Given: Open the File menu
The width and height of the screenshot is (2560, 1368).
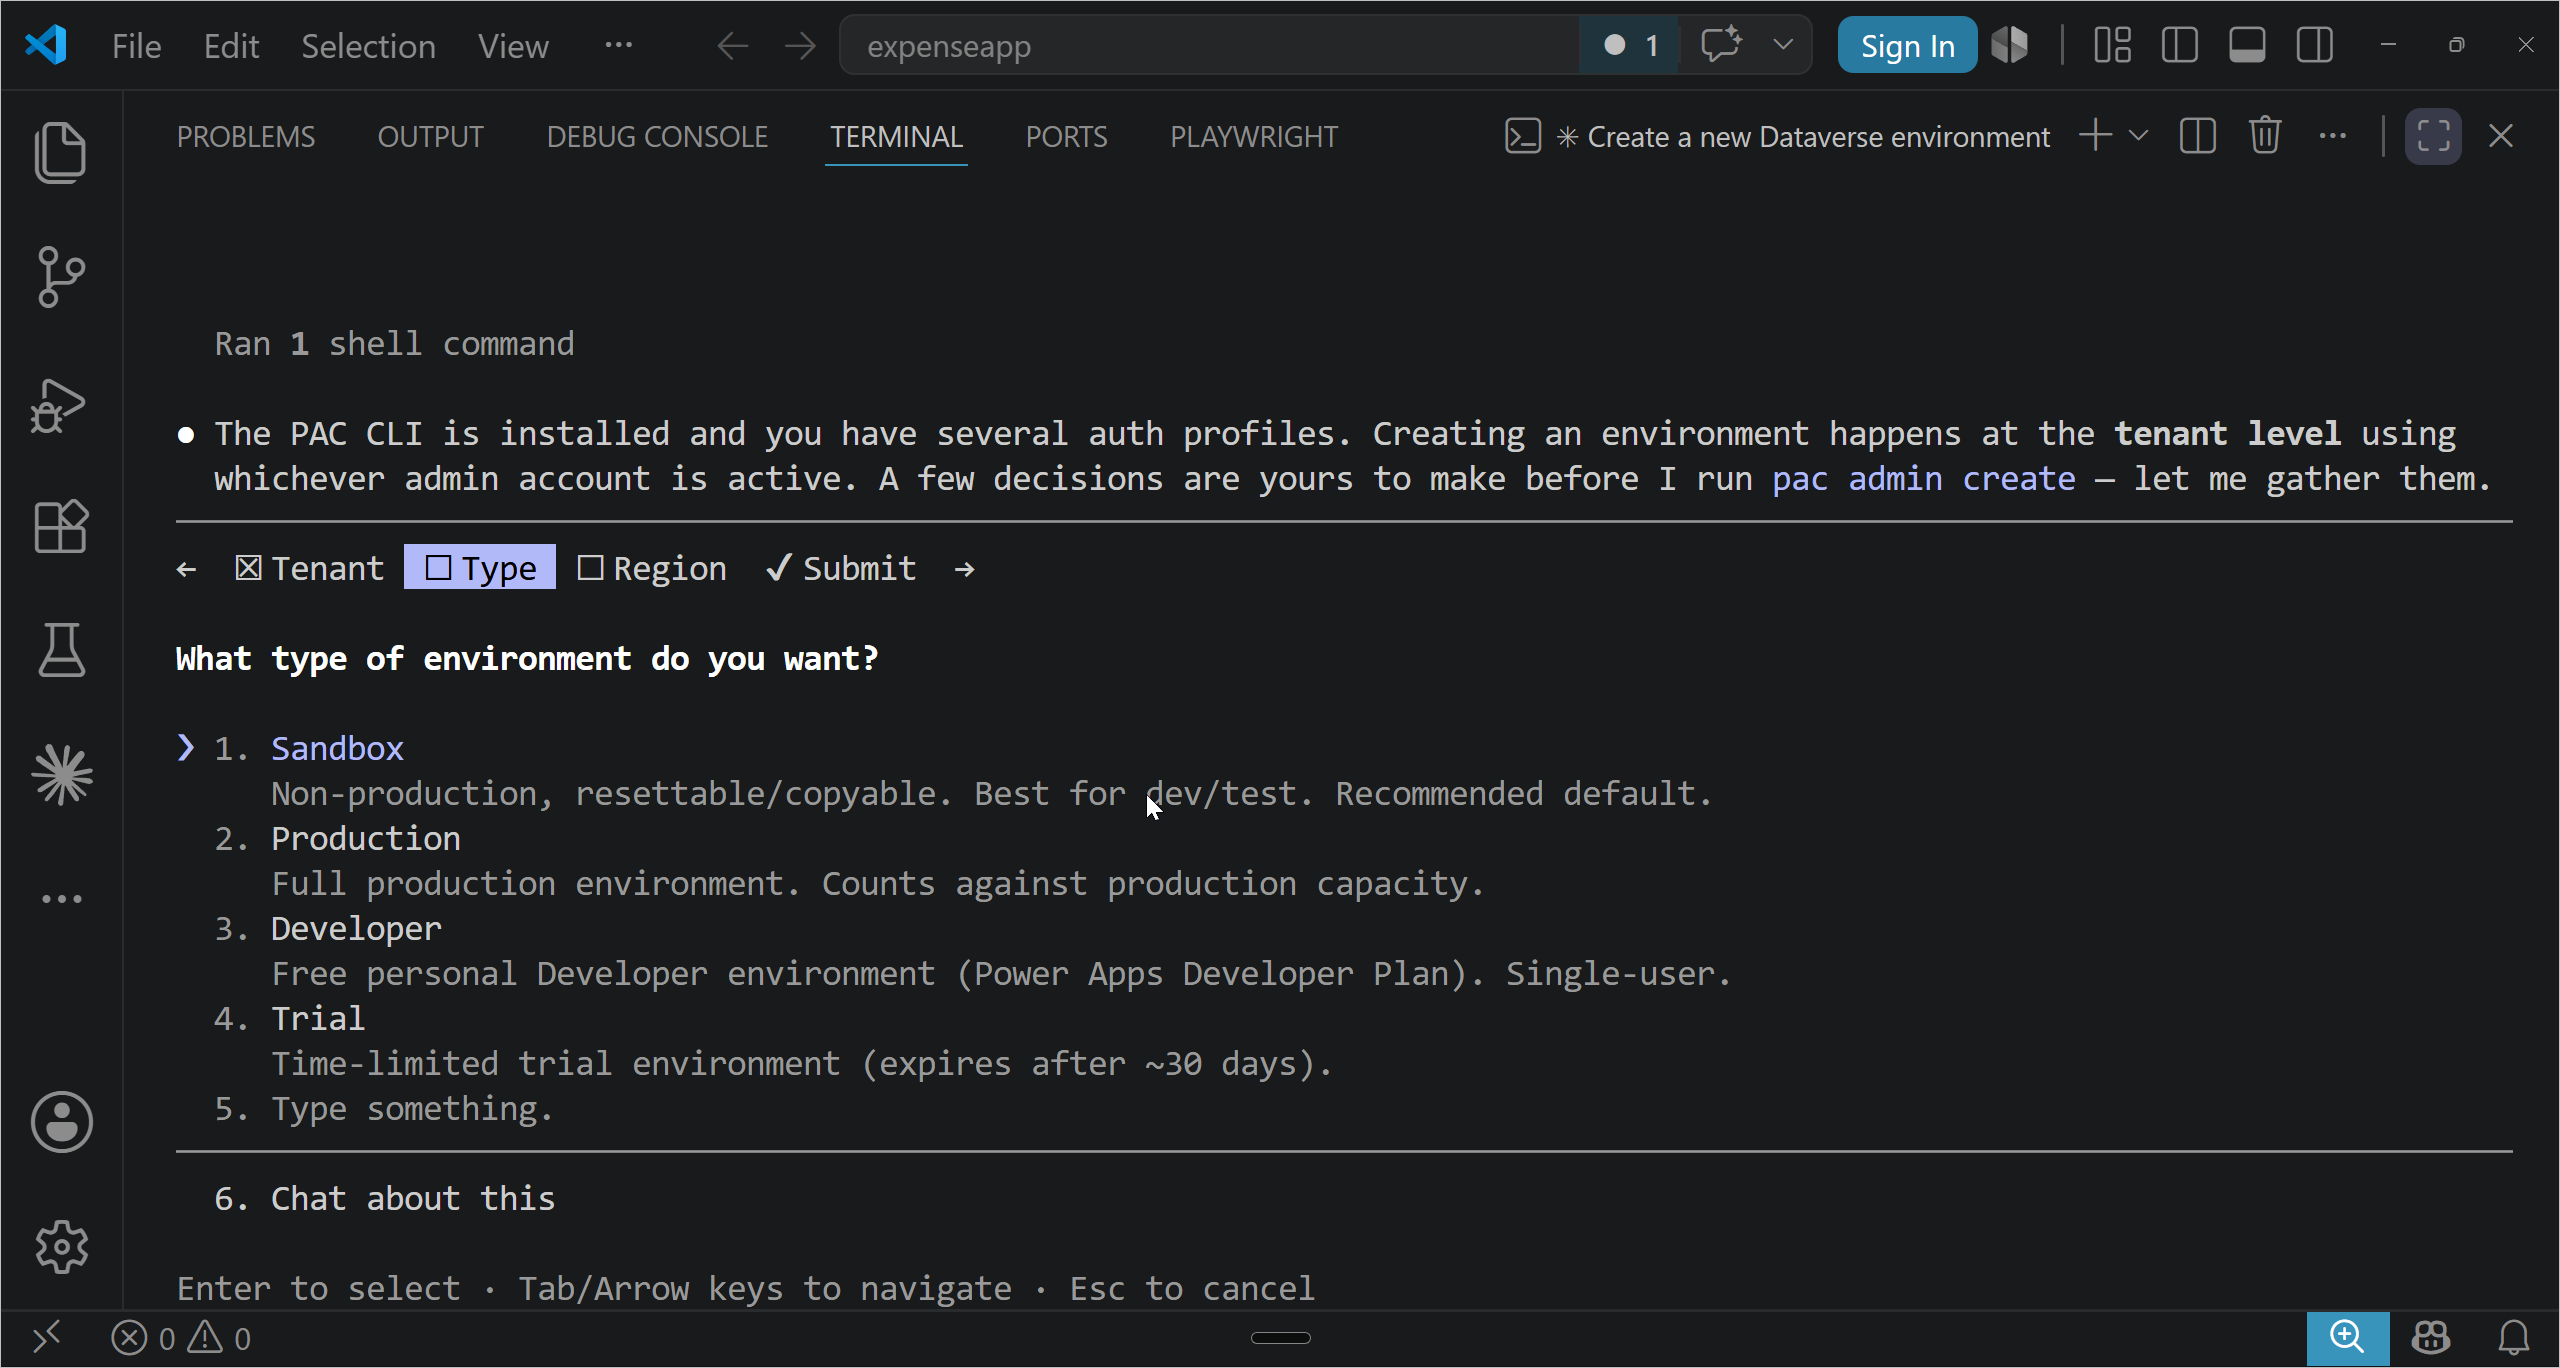Looking at the screenshot, I should 136,46.
